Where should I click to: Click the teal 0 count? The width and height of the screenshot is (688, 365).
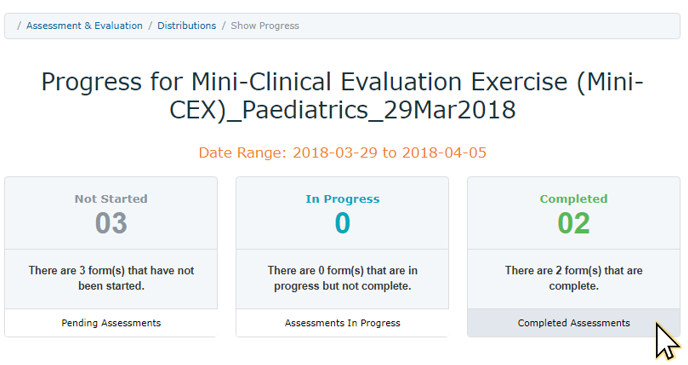pyautogui.click(x=342, y=223)
